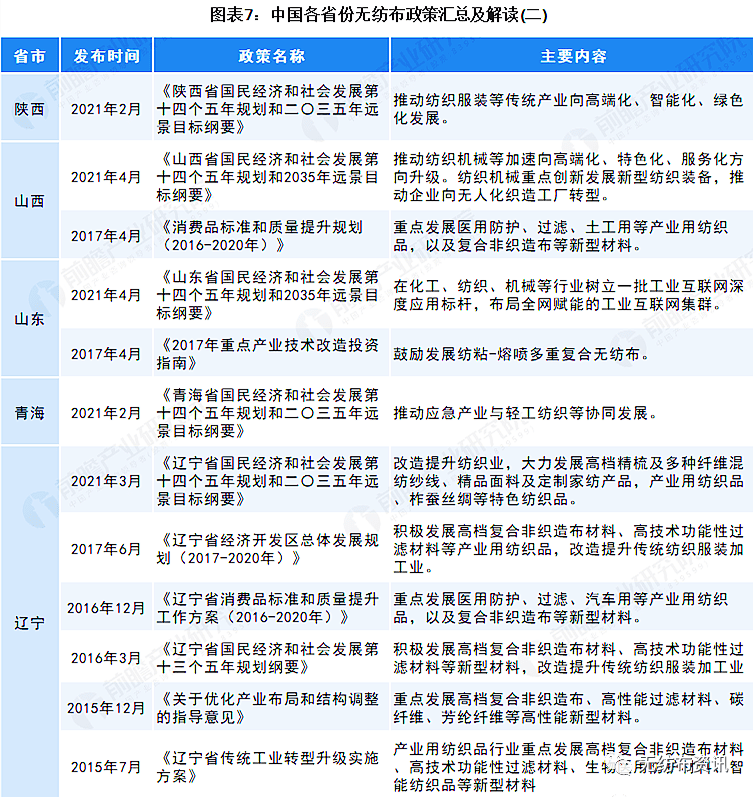753x797 pixels.
Task: Select the 发布时间 column header
Action: tap(106, 55)
